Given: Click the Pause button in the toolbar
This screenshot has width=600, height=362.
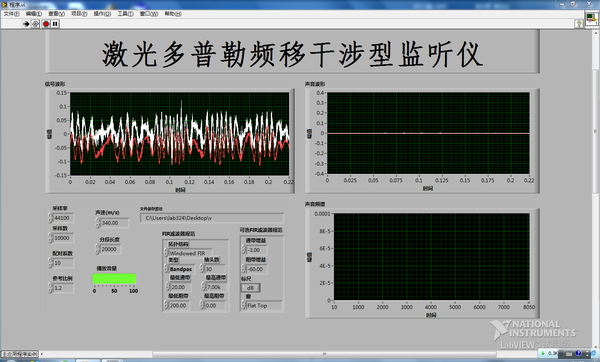Looking at the screenshot, I should tap(55, 24).
